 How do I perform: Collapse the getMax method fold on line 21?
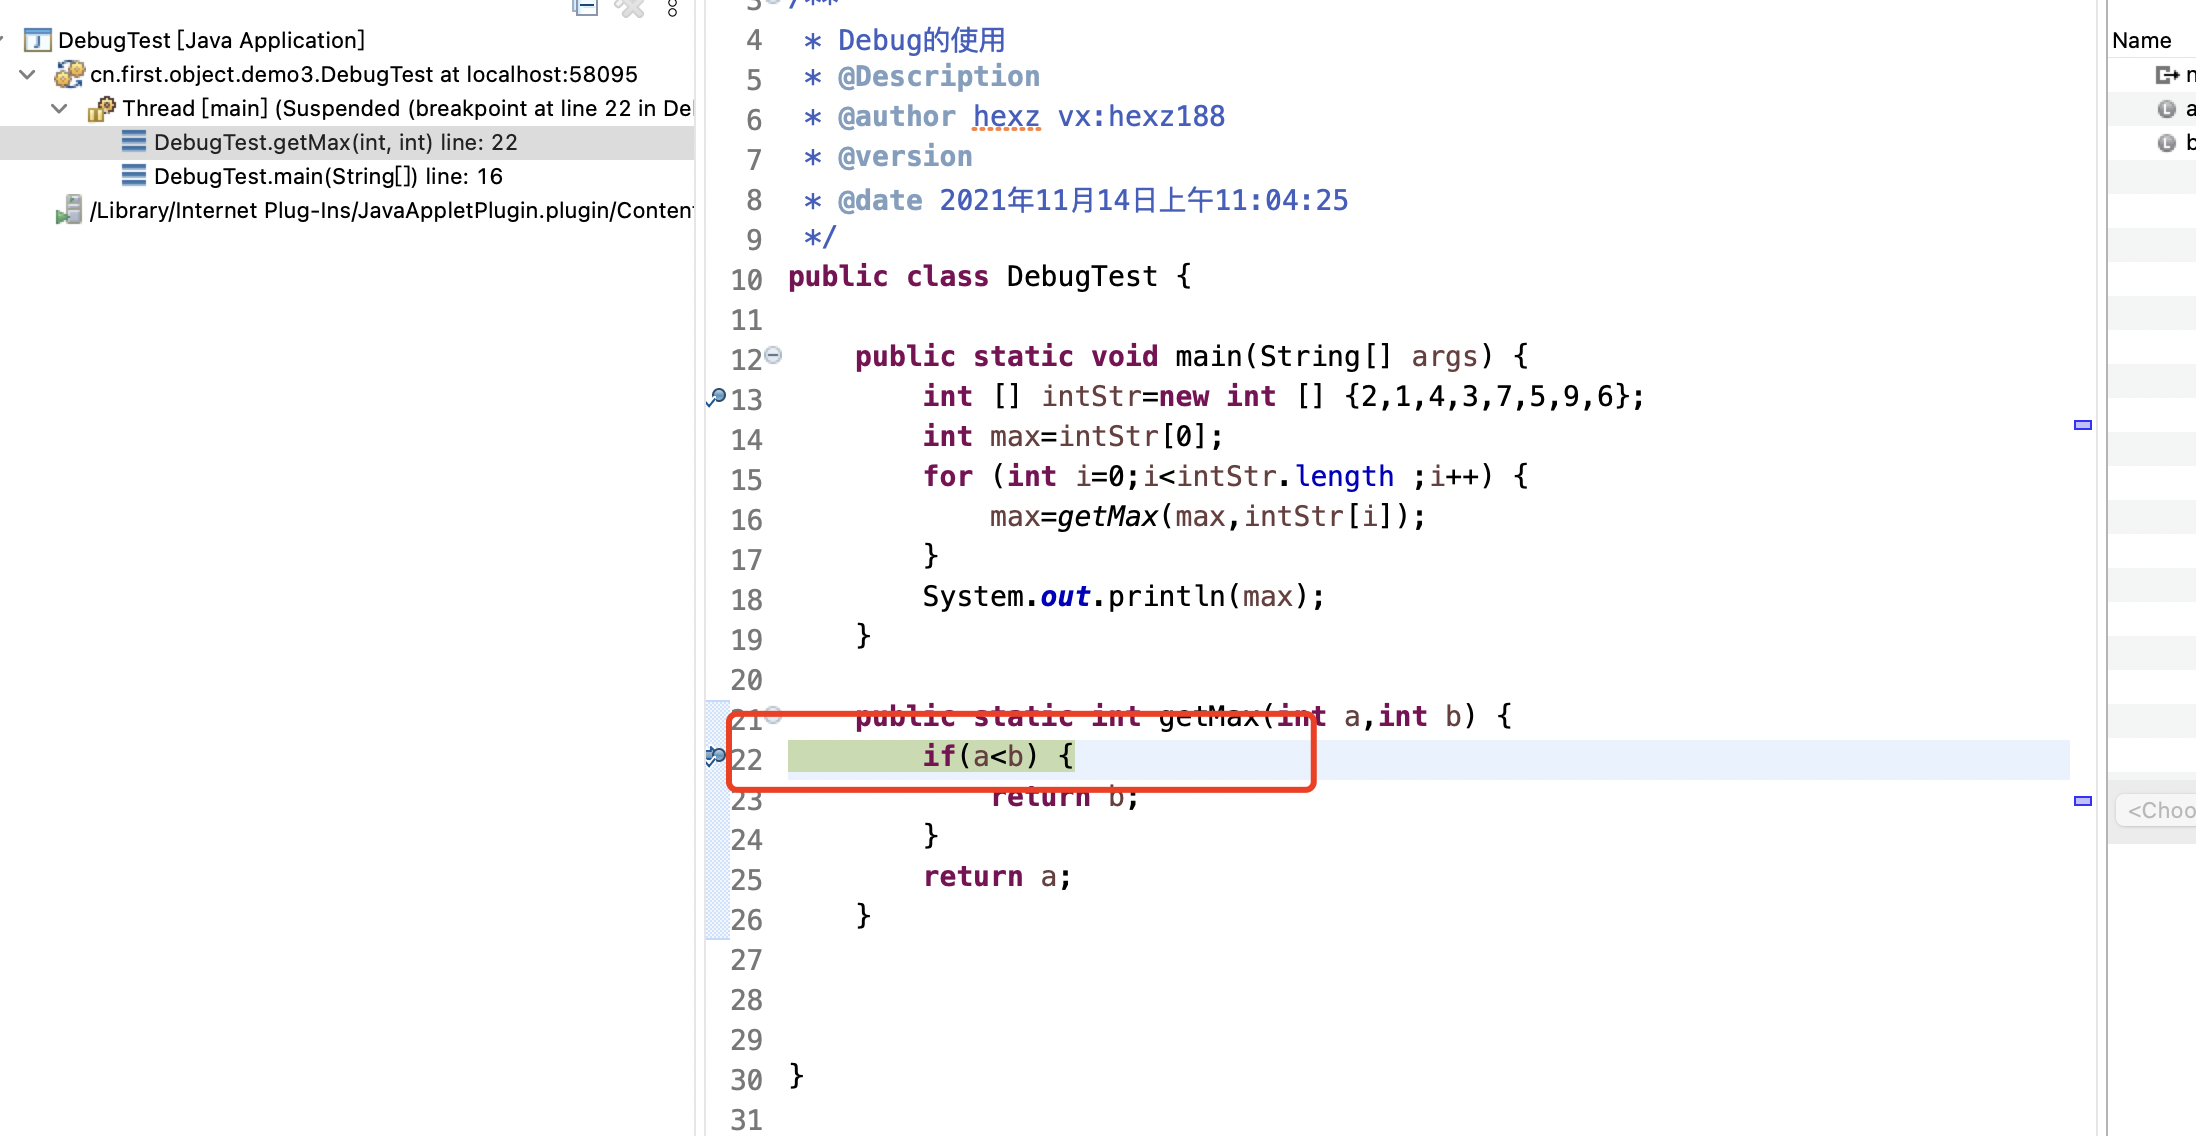(x=773, y=714)
